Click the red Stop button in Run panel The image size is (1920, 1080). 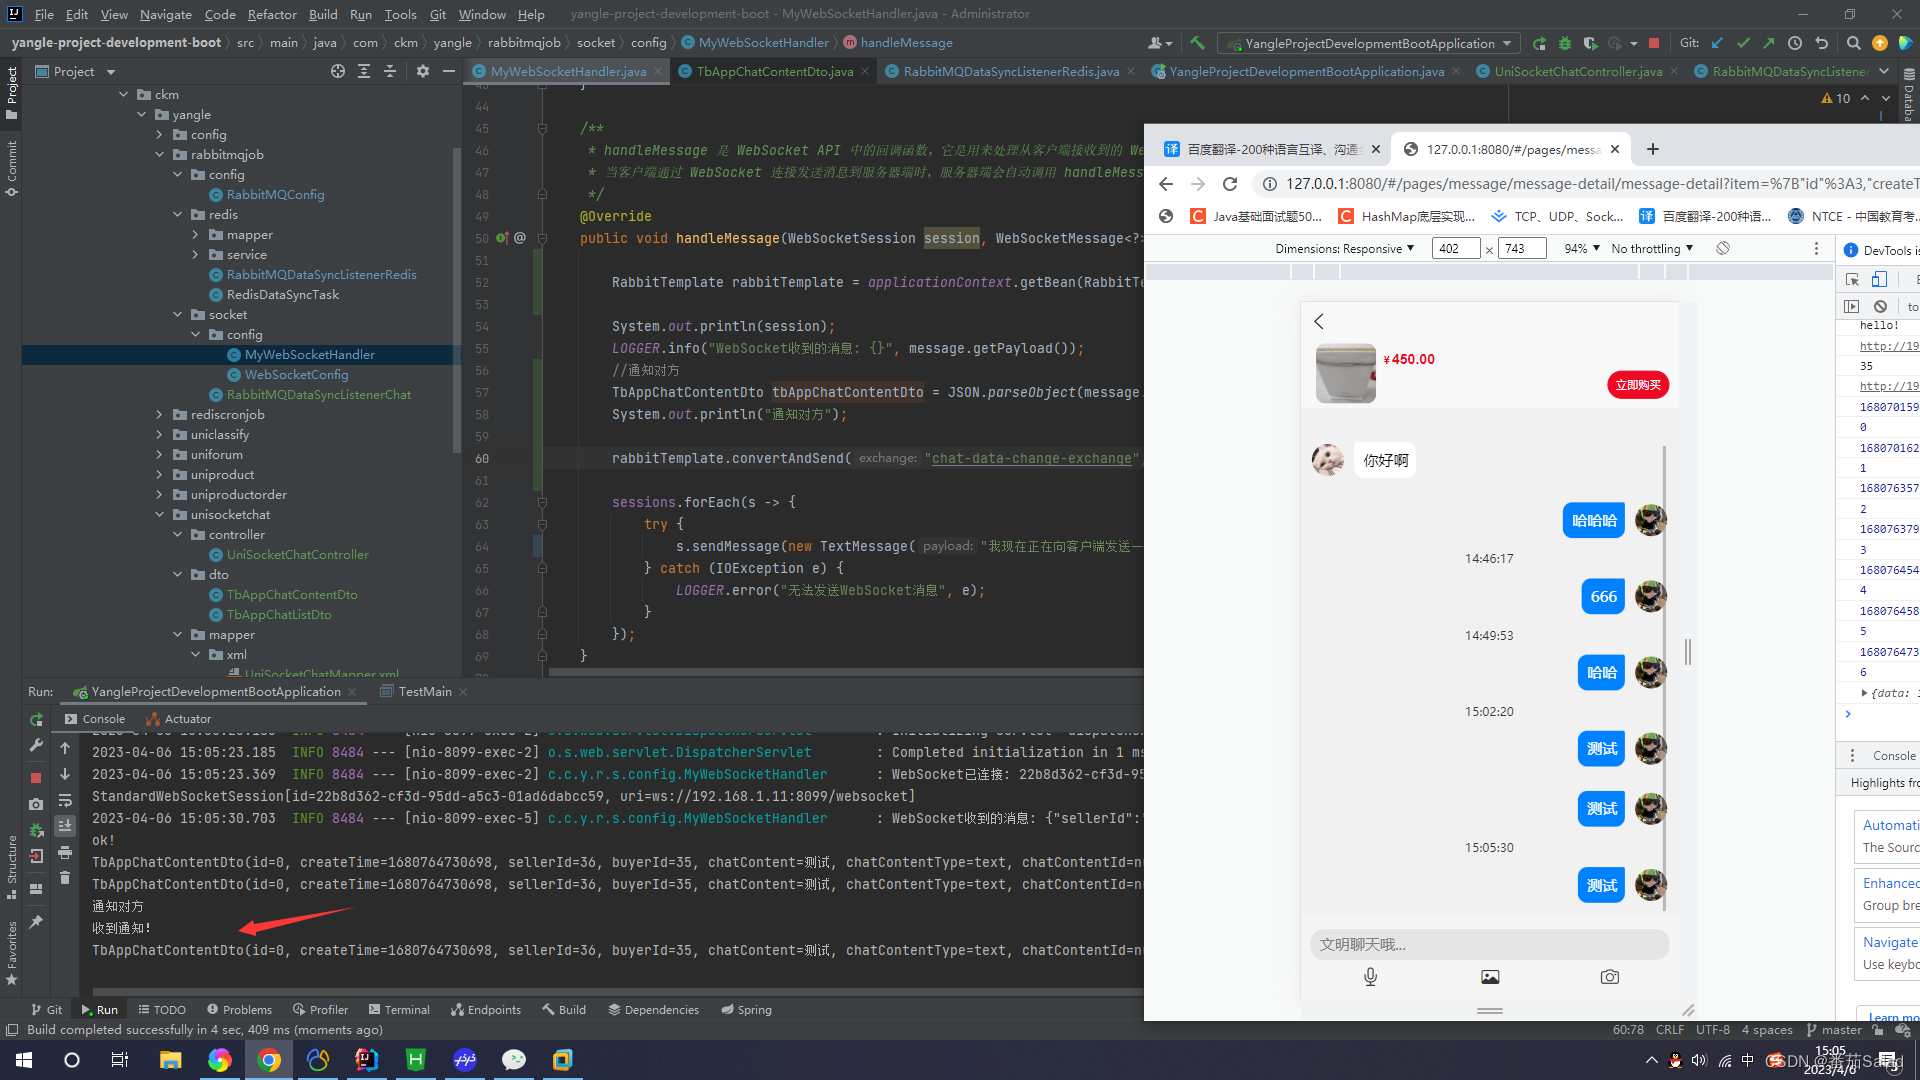coord(36,777)
